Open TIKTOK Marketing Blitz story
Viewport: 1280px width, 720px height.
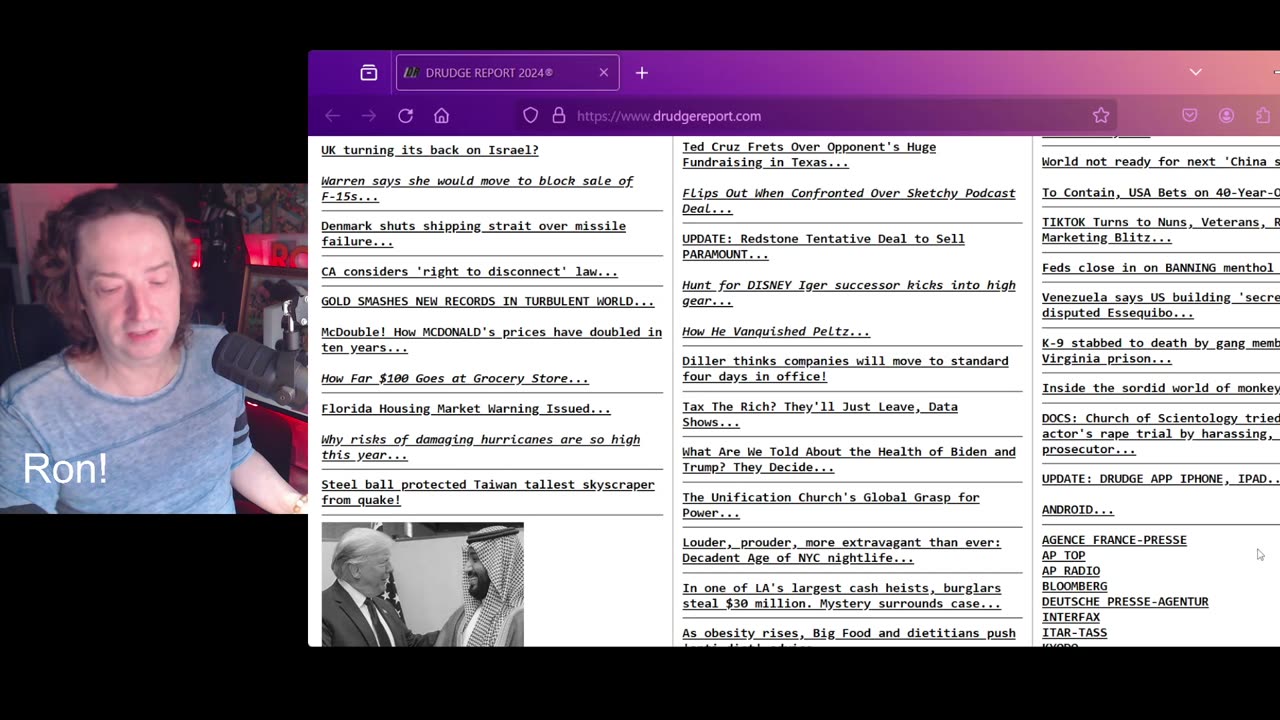1160,230
